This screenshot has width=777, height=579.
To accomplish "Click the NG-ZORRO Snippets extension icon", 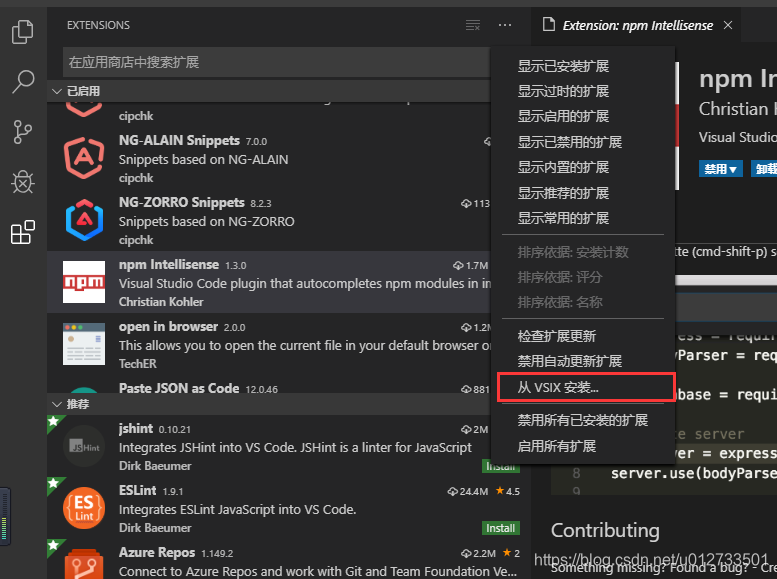I will click(84, 220).
